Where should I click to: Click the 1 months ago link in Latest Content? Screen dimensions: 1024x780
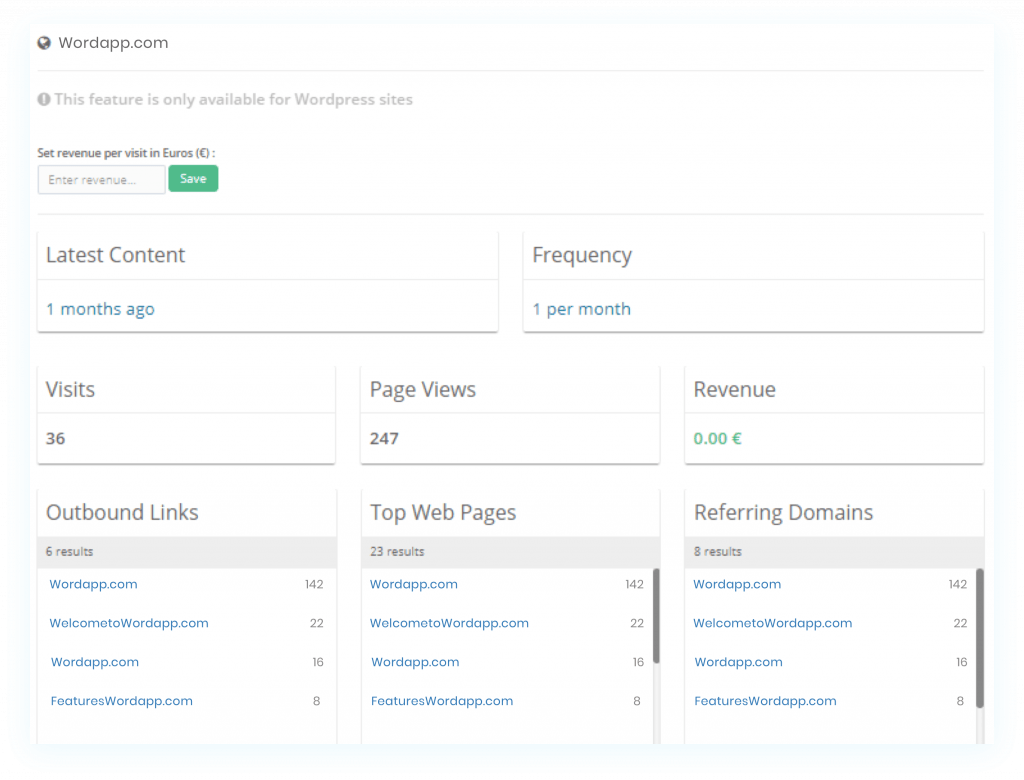100,309
